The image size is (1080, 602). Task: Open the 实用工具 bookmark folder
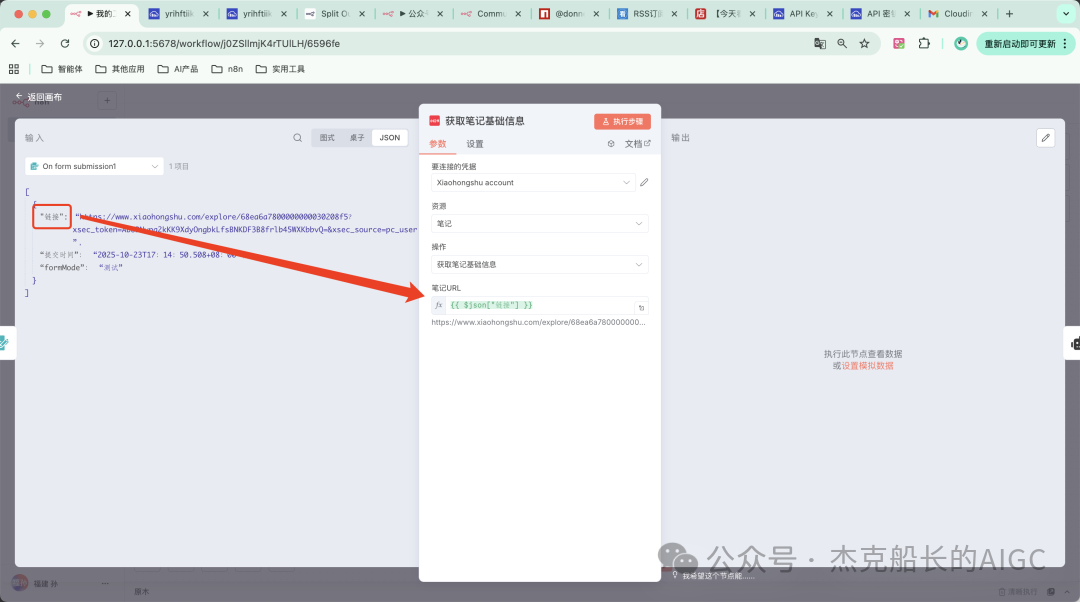pyautogui.click(x=280, y=69)
